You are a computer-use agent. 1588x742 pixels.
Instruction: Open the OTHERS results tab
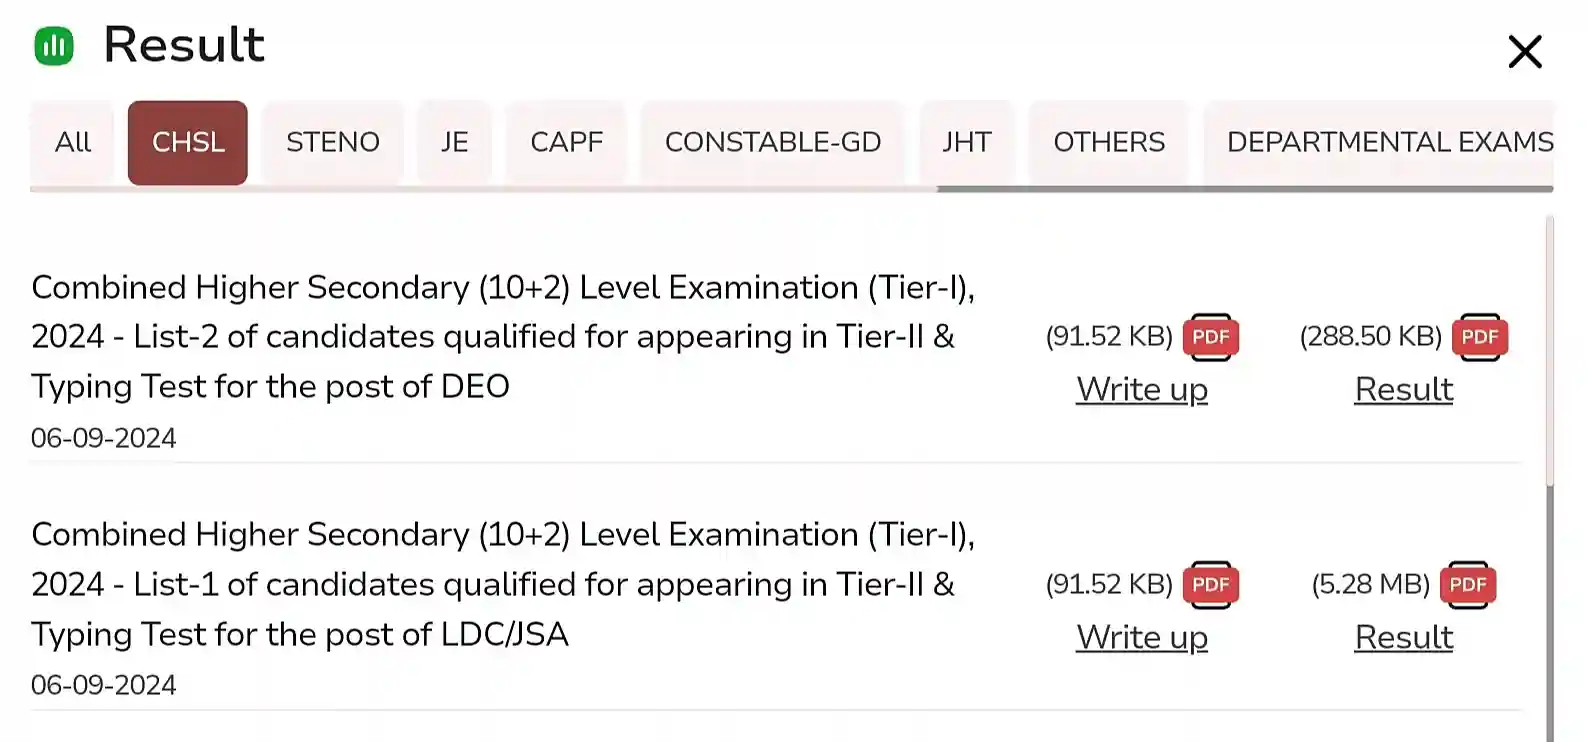click(x=1108, y=142)
